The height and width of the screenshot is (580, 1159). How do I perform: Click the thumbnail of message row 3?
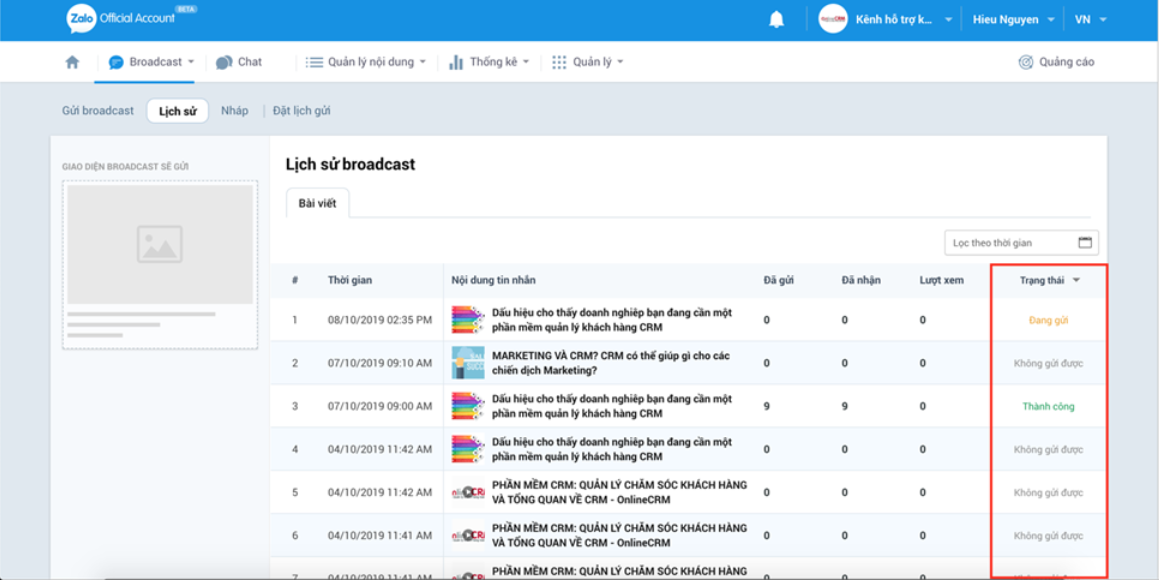click(x=468, y=406)
